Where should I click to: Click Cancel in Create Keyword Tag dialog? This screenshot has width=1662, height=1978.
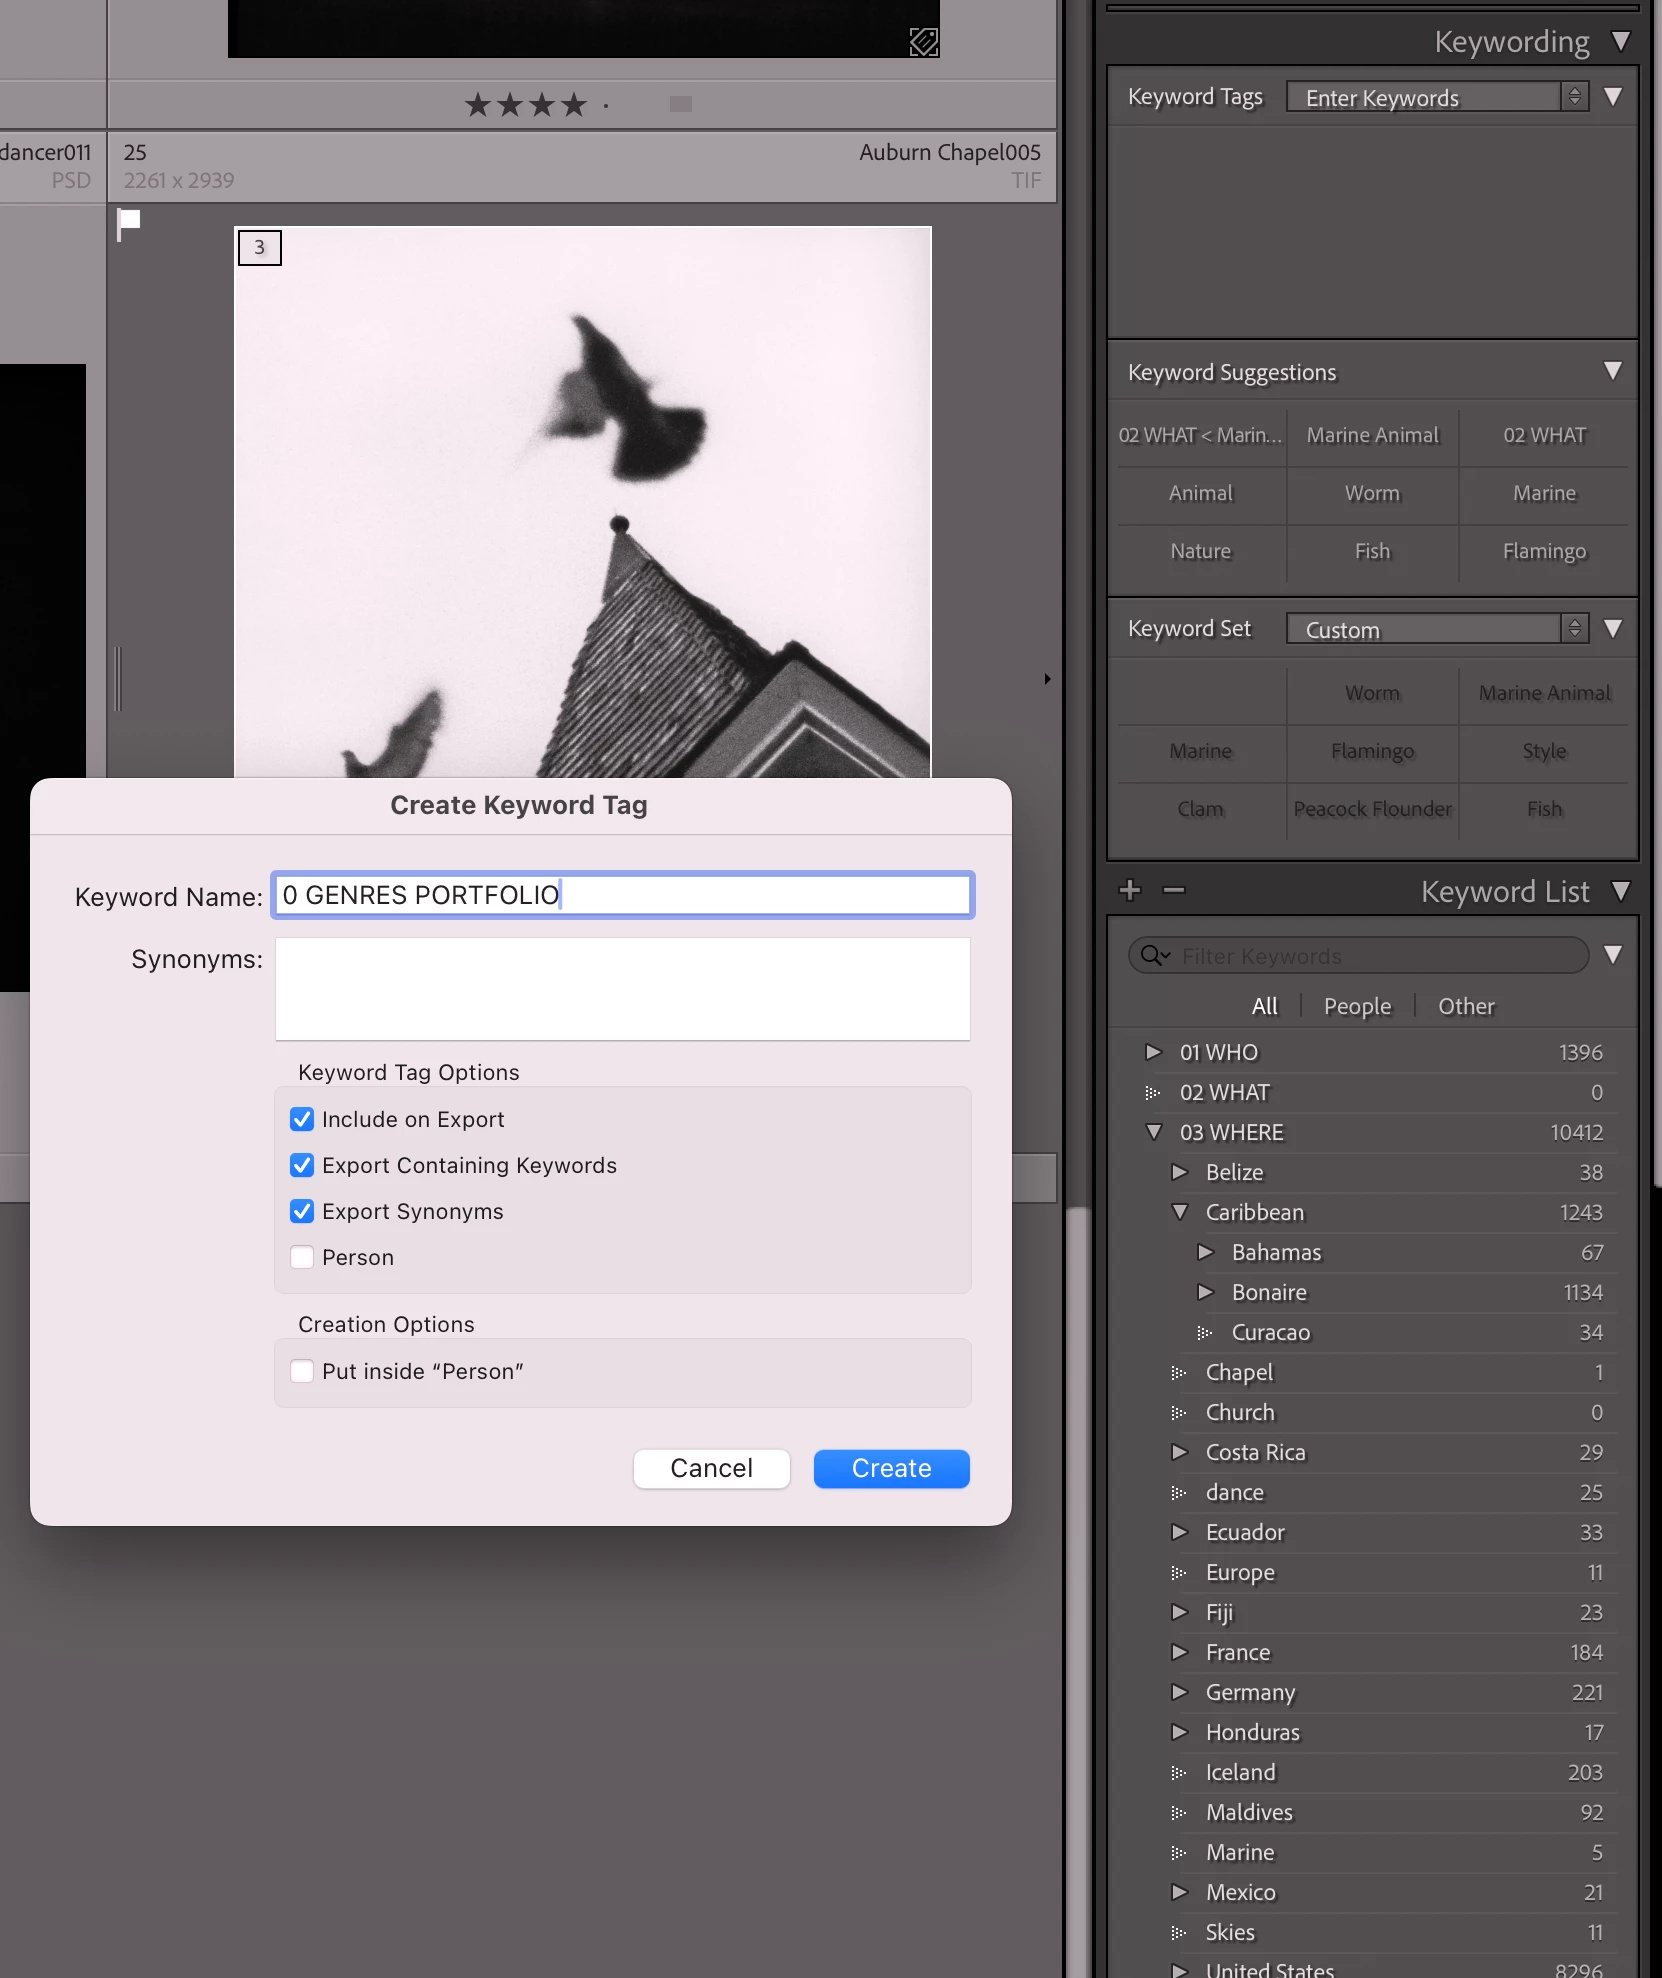(711, 1468)
